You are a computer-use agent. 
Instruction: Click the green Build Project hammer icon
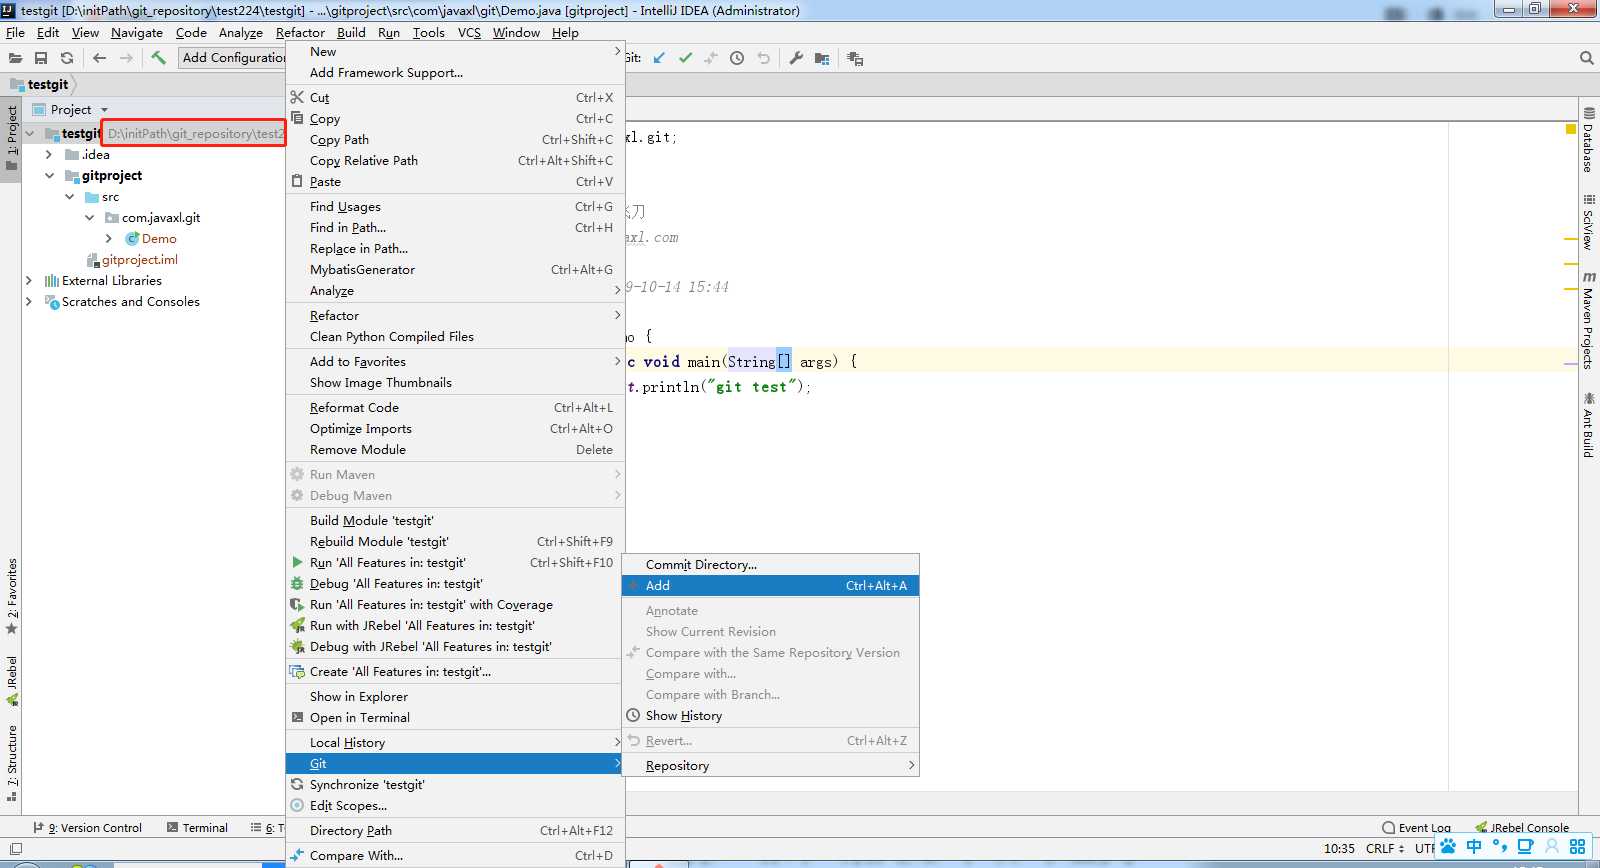pos(158,58)
